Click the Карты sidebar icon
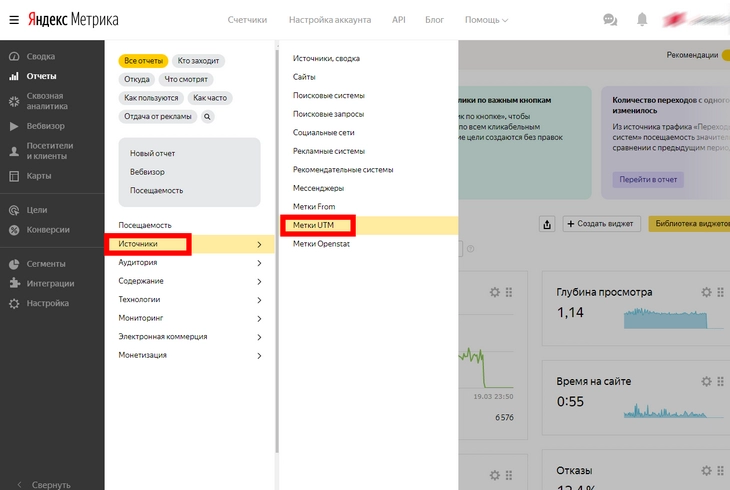Image resolution: width=730 pixels, height=490 pixels. [x=14, y=176]
